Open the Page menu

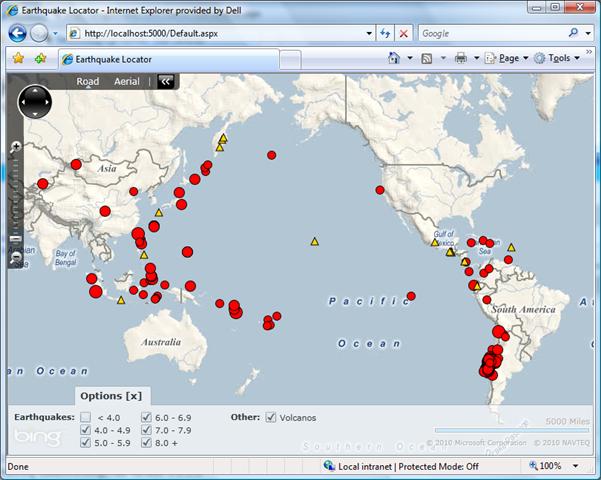[507, 58]
